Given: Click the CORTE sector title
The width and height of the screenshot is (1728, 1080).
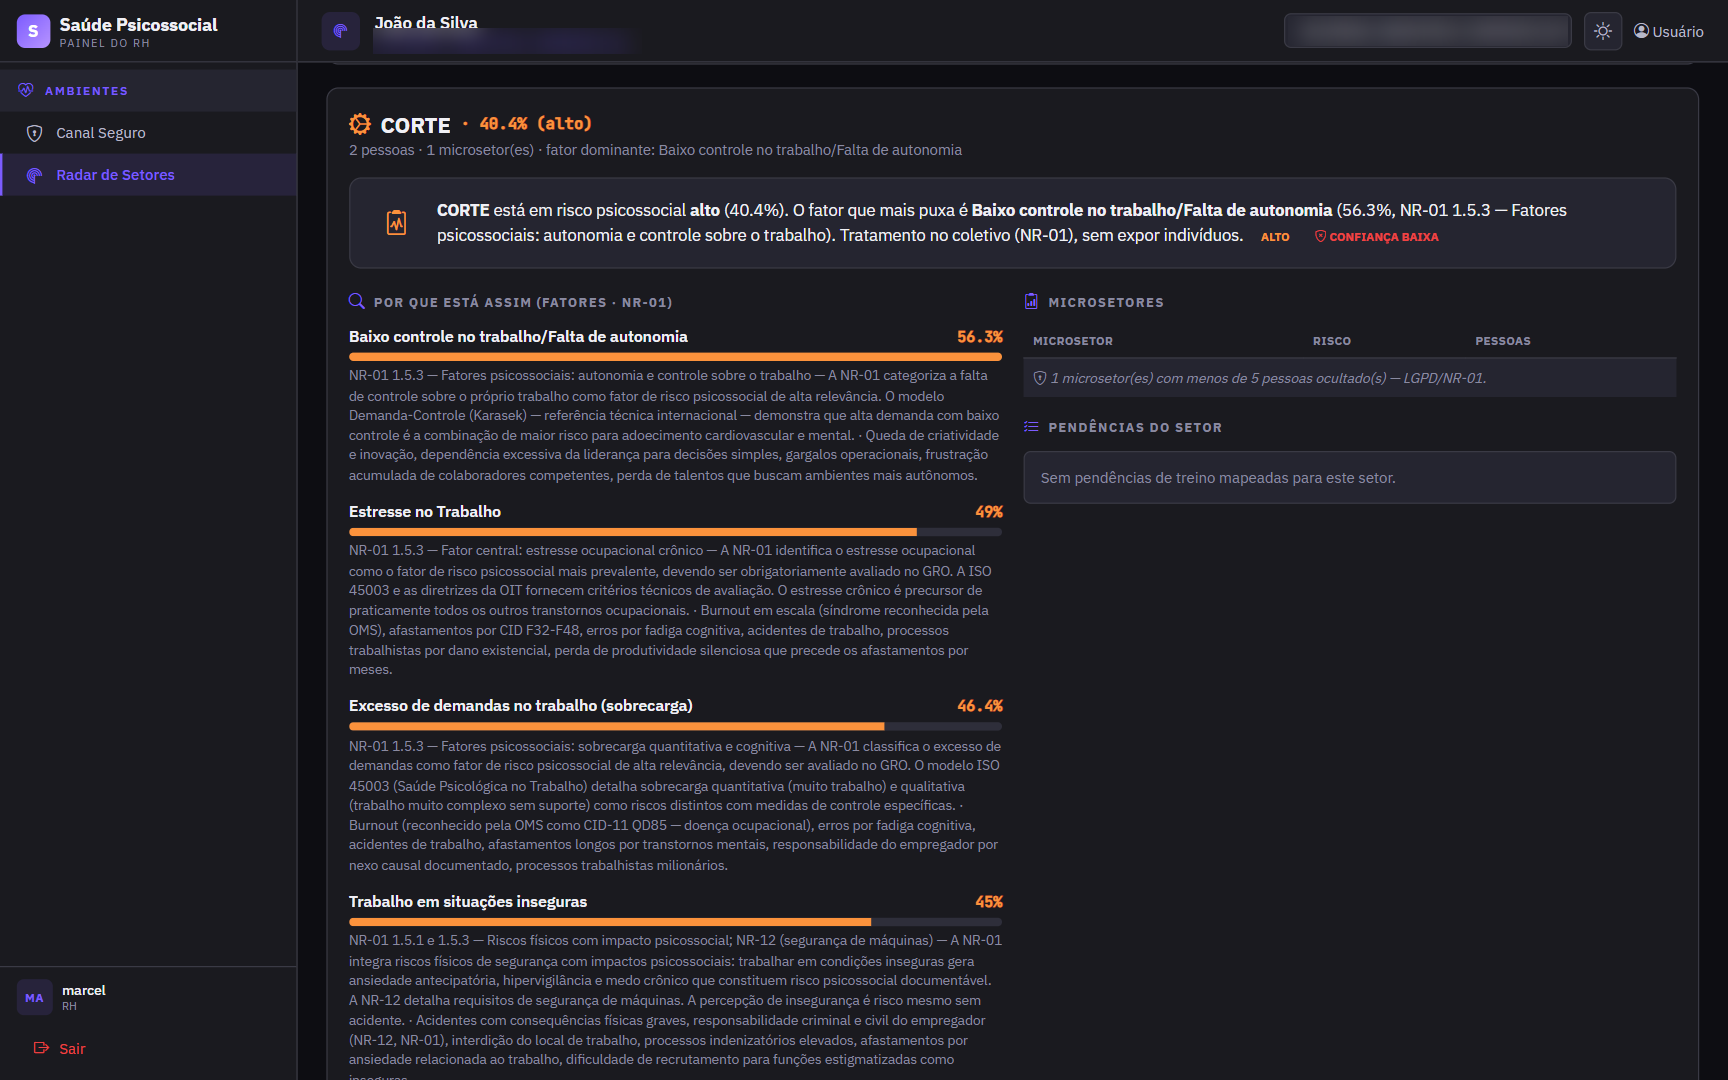Looking at the screenshot, I should pos(415,125).
